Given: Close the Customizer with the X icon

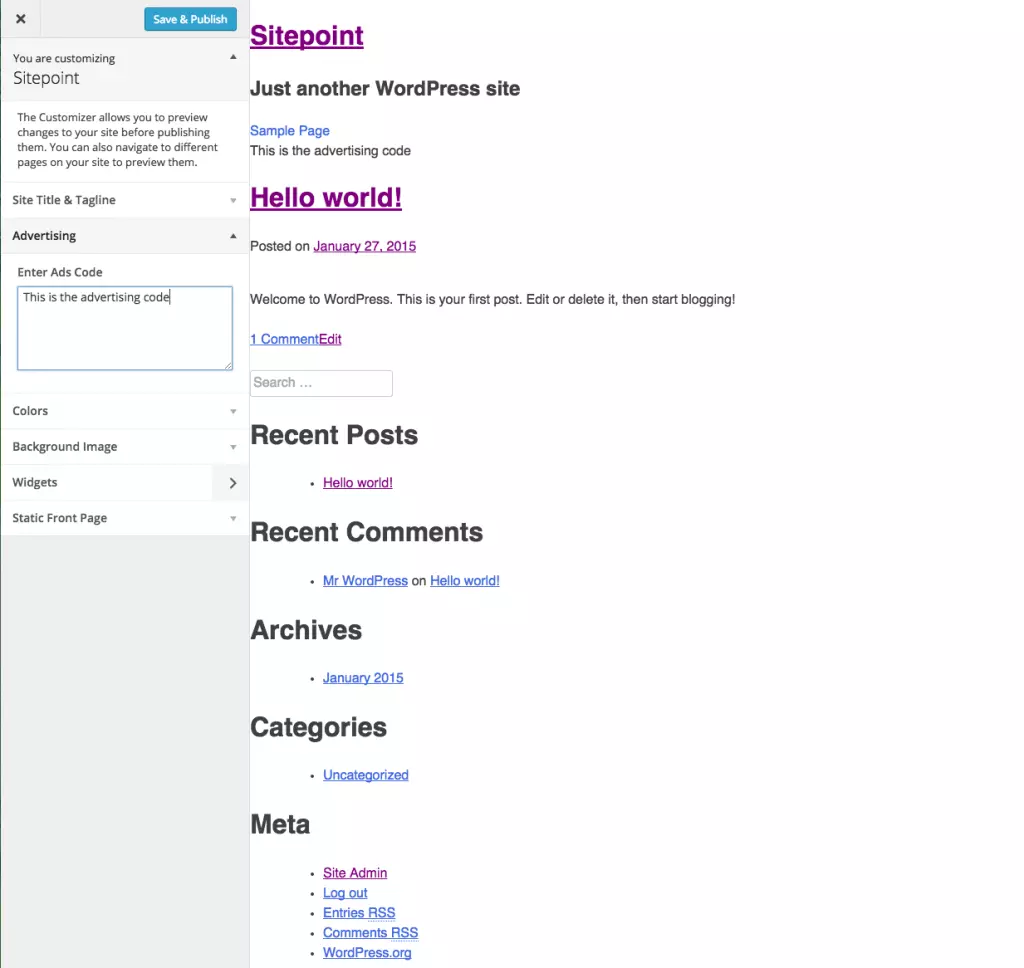Looking at the screenshot, I should tap(20, 18).
